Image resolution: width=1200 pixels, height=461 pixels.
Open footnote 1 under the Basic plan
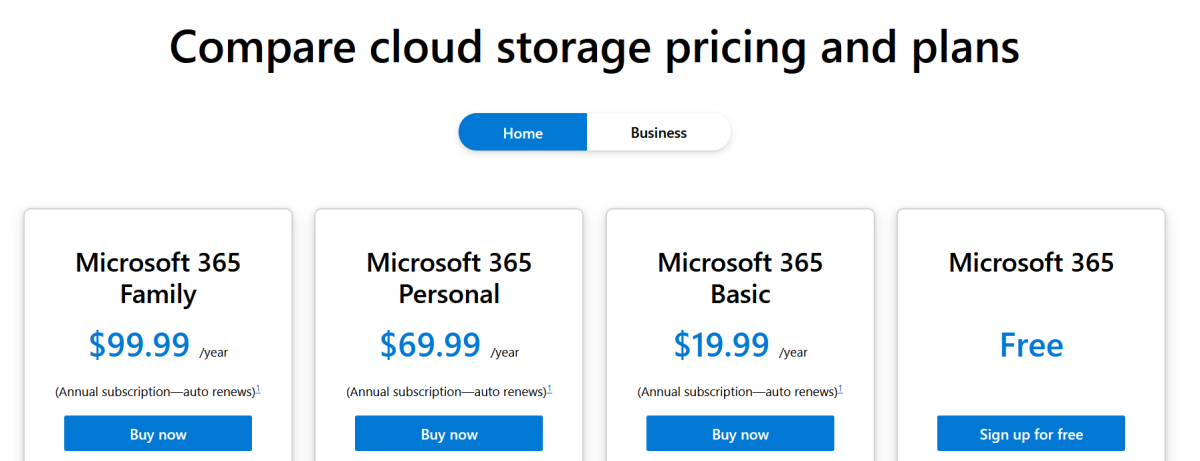[x=840, y=389]
